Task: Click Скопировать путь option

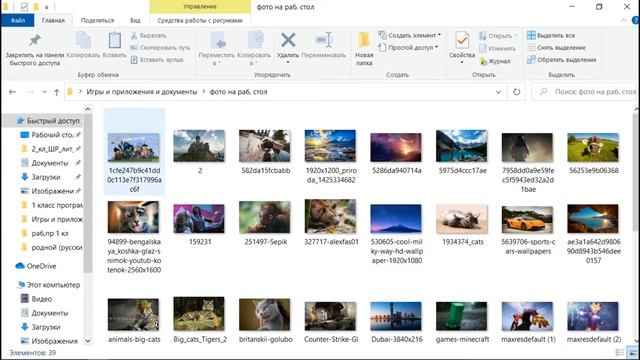Action: [160, 47]
